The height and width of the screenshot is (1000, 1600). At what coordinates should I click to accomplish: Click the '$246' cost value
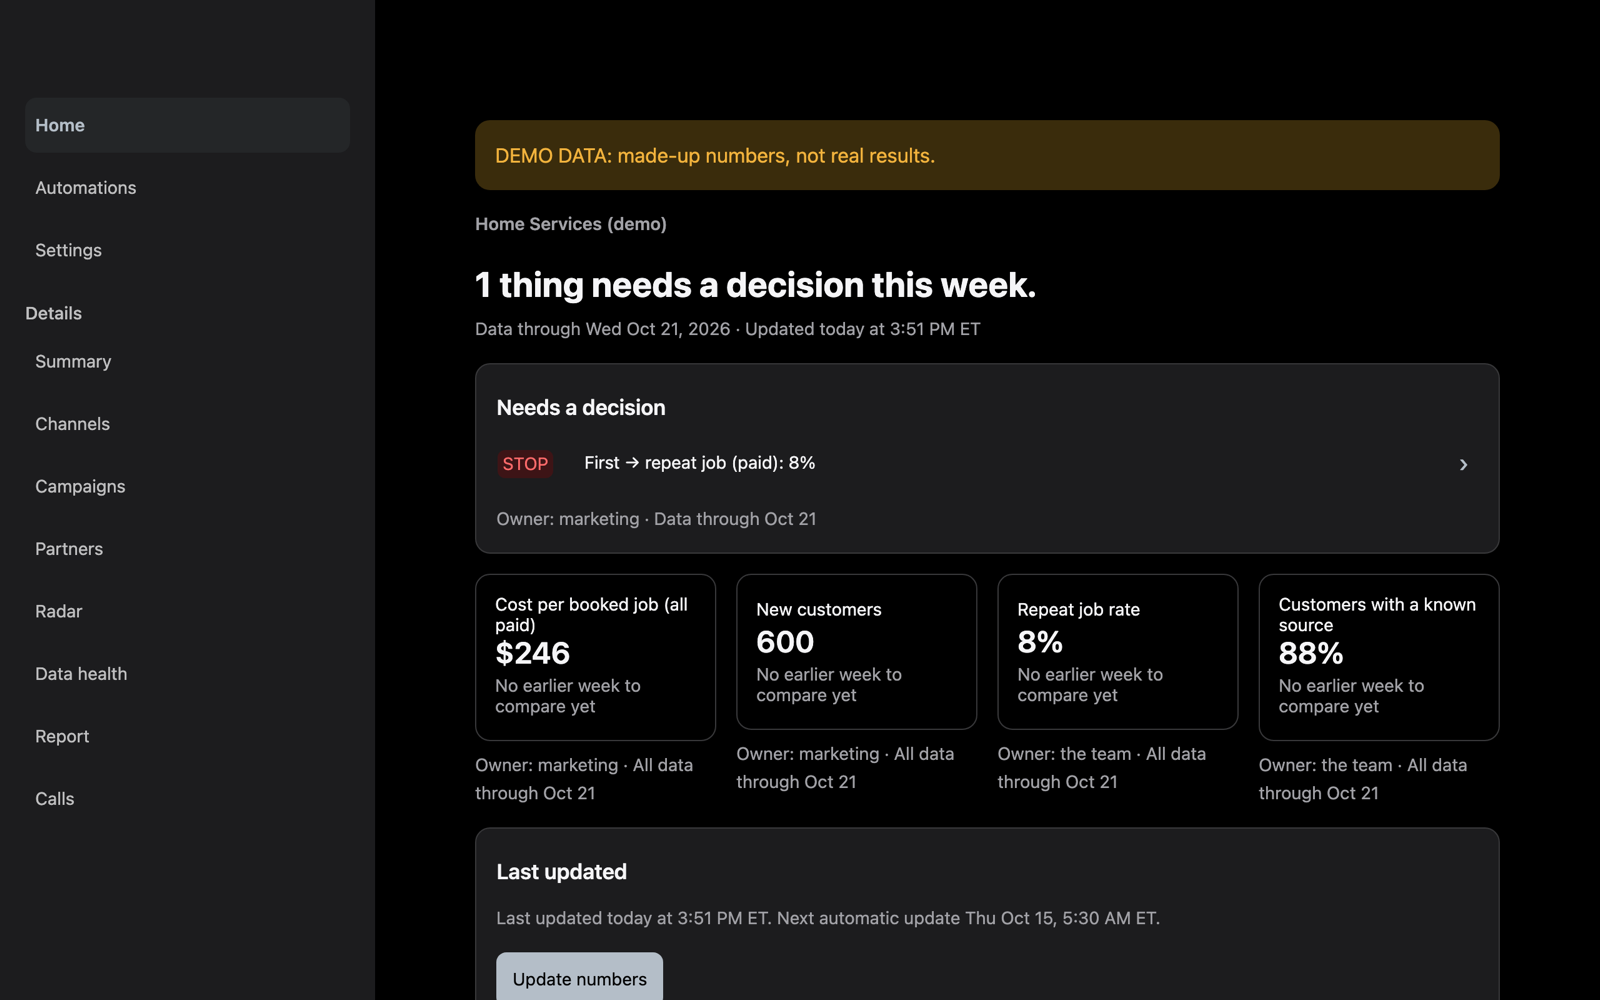pyautogui.click(x=532, y=654)
